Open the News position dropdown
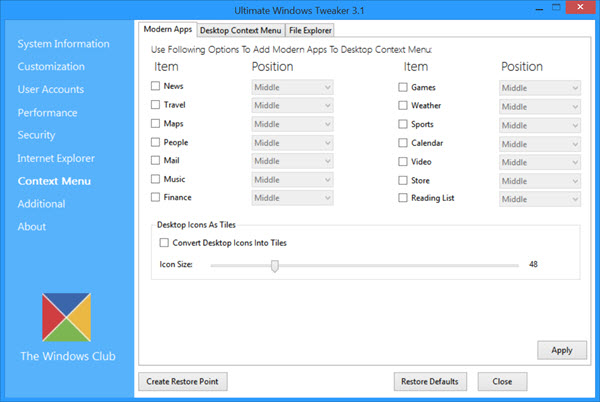 coord(292,87)
